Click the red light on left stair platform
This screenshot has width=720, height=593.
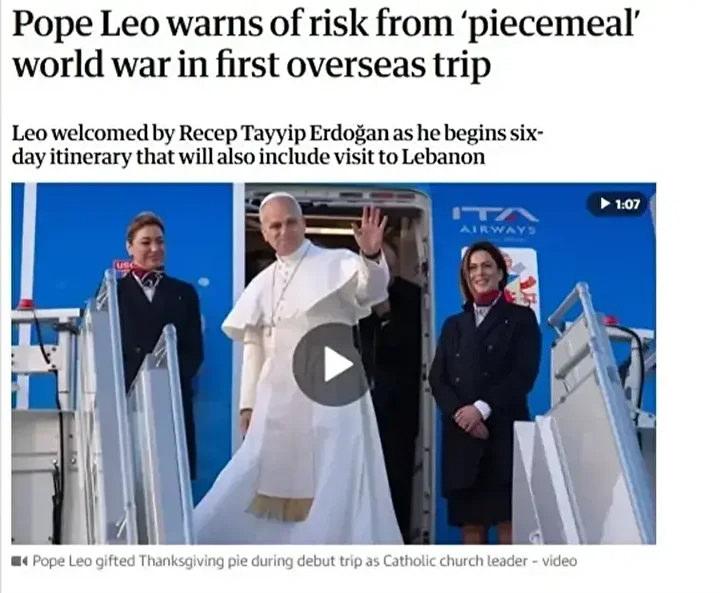[26, 304]
